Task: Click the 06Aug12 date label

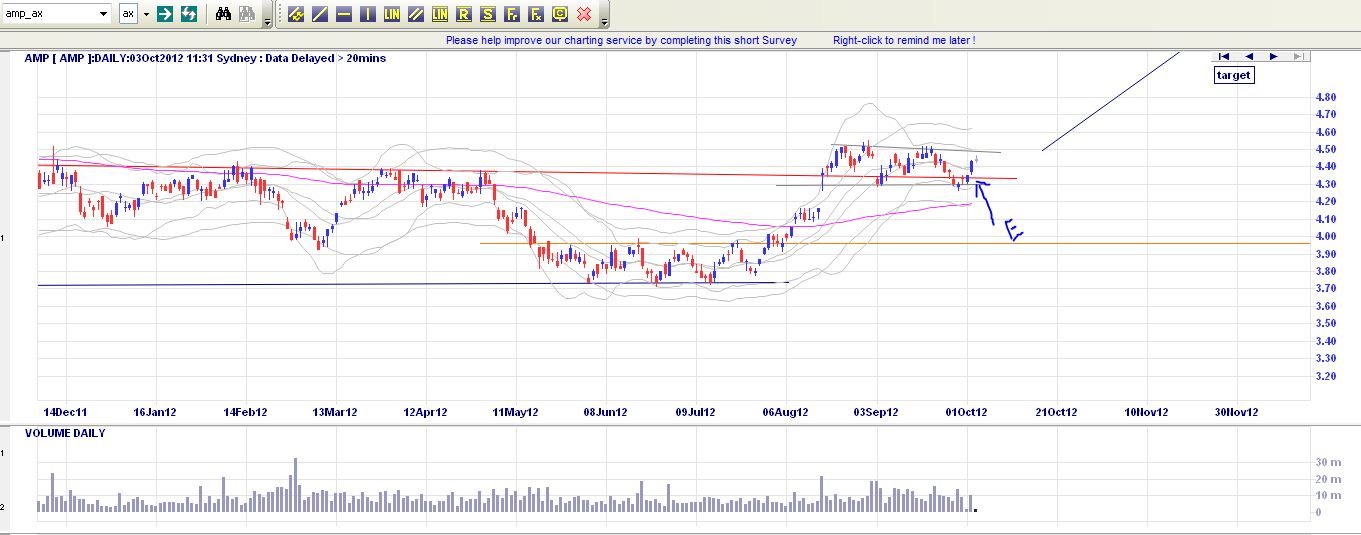Action: [786, 412]
